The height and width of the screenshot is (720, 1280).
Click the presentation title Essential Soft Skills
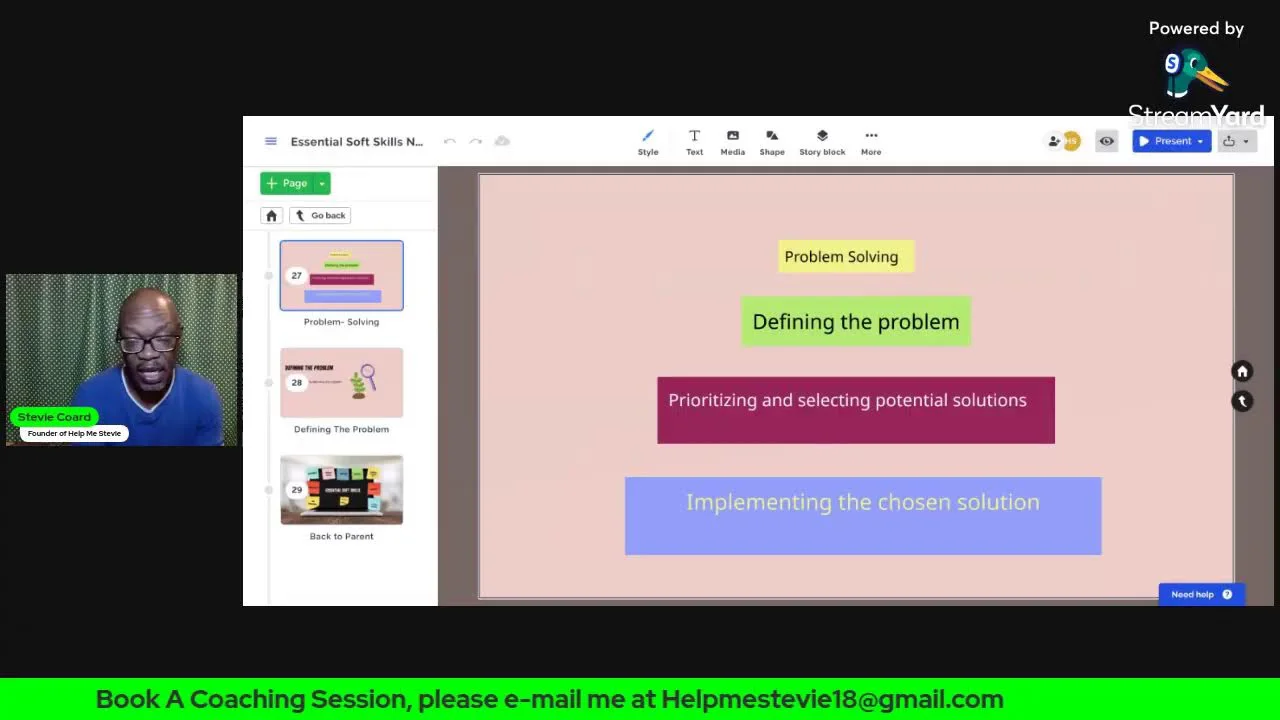pos(357,141)
